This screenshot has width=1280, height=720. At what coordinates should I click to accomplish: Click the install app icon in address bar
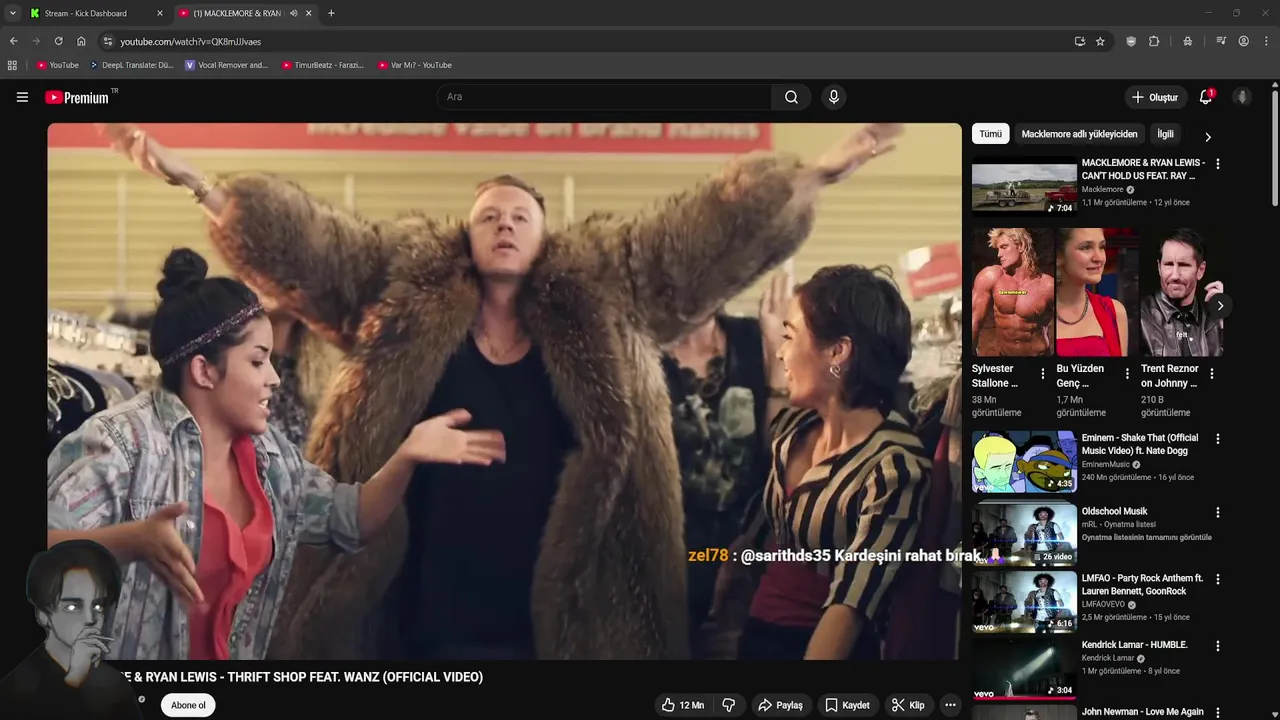click(1079, 41)
